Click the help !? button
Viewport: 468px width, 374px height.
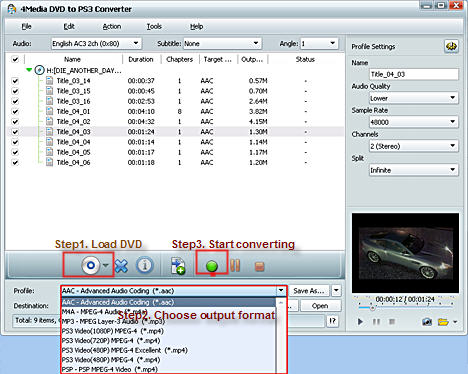[x=333, y=321]
